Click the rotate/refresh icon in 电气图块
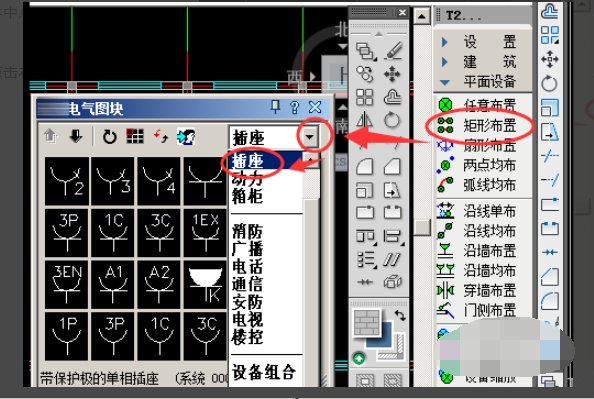 pyautogui.click(x=109, y=136)
